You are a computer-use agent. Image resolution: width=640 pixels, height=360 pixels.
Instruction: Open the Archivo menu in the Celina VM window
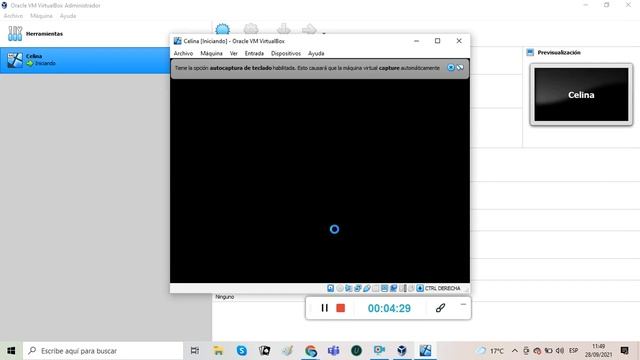183,53
